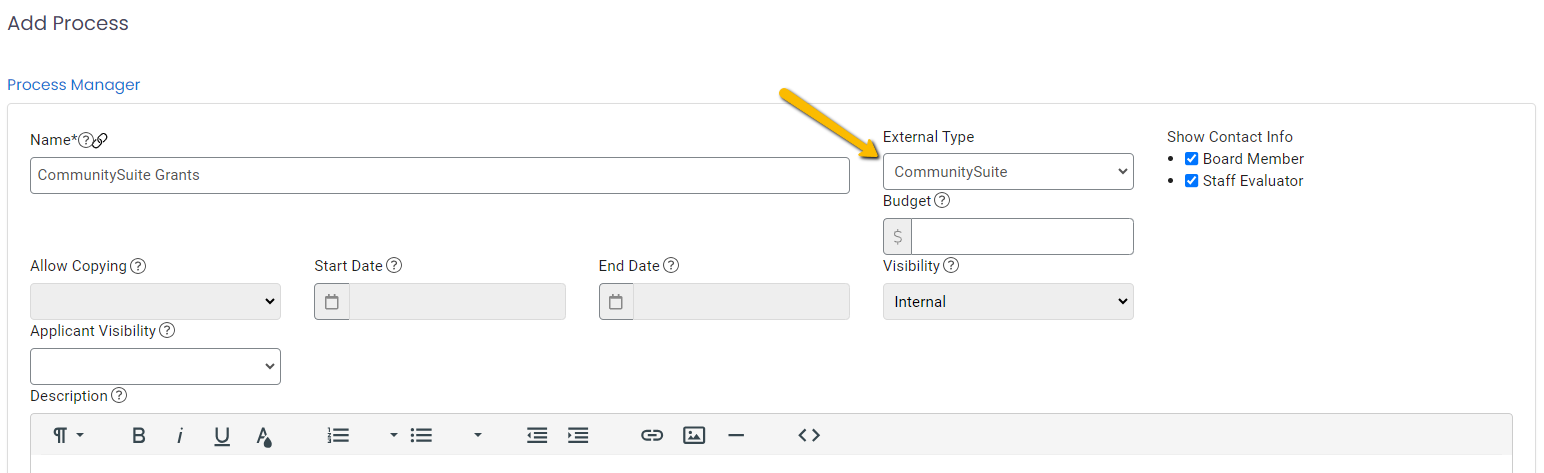Toggle the Staff Evaluator checkbox
Screen dimensions: 1544x473
coord(1191,181)
